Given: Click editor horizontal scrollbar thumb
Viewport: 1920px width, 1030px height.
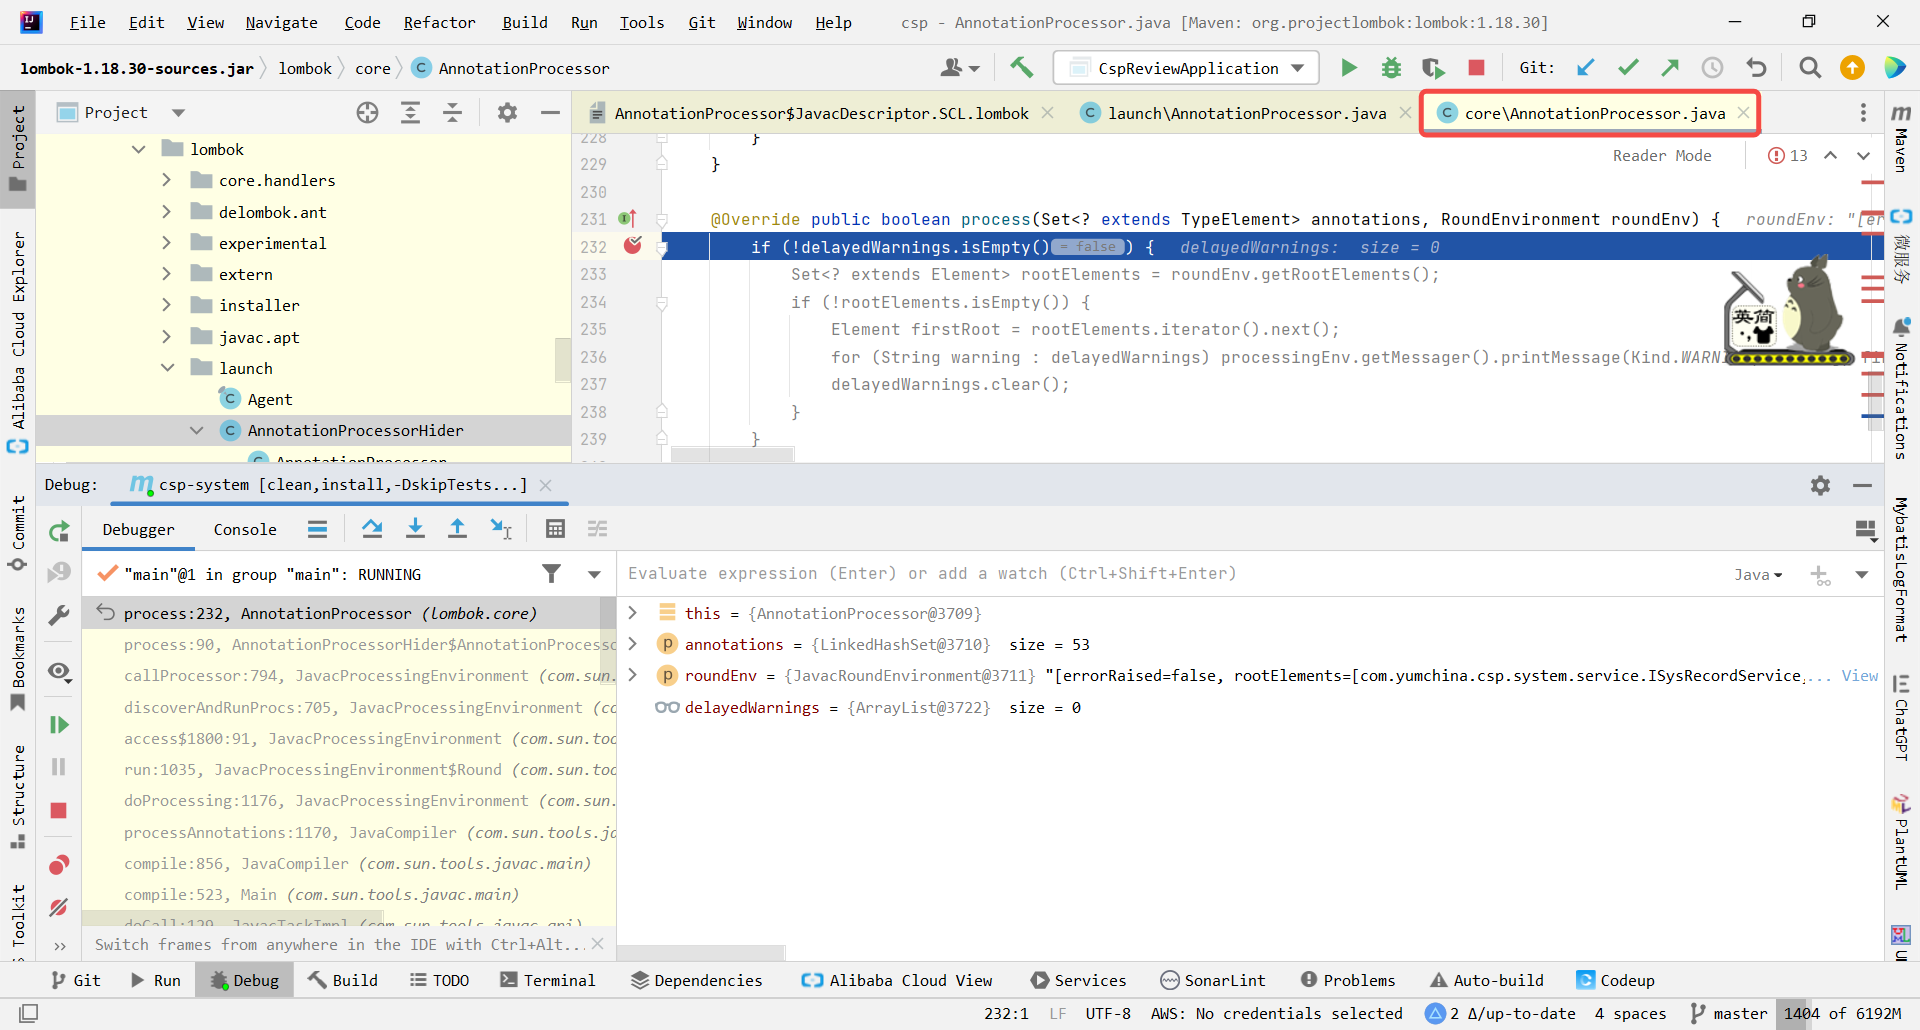Looking at the screenshot, I should click(732, 455).
